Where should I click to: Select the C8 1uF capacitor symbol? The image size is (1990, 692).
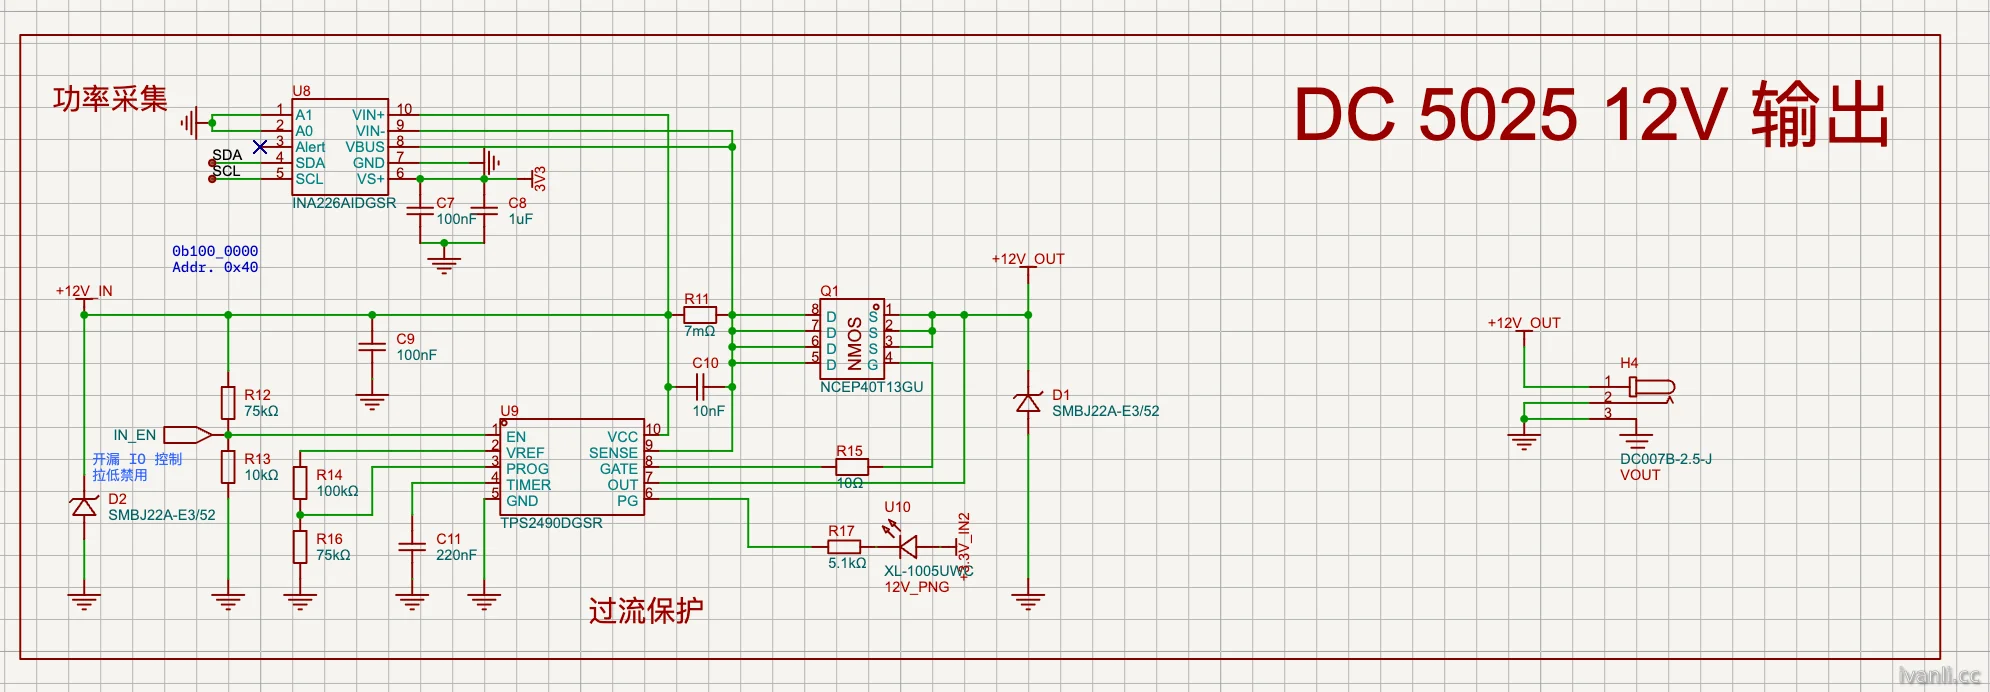click(x=484, y=211)
